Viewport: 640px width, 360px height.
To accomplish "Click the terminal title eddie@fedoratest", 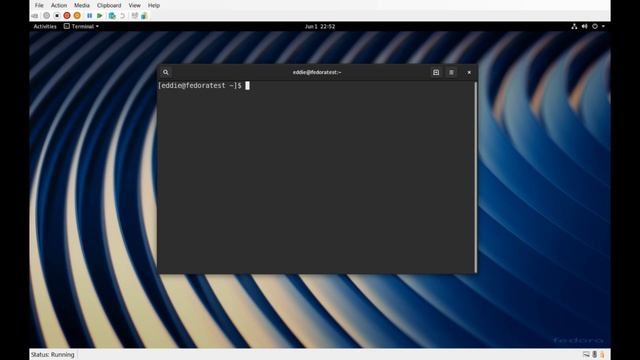I will pos(317,72).
